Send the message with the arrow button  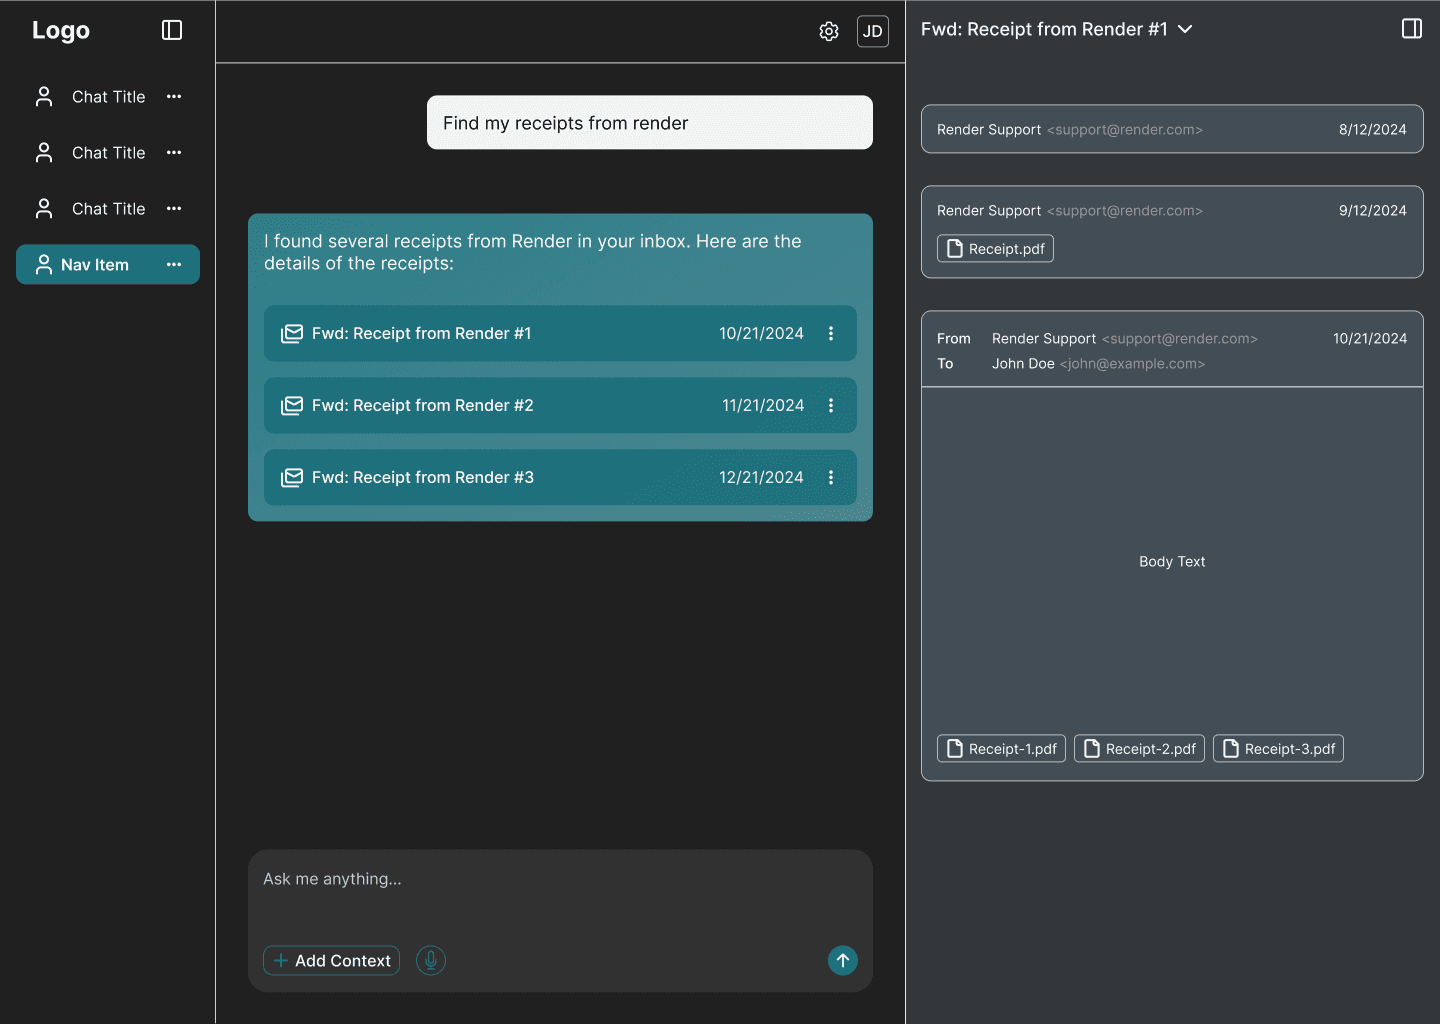tap(843, 961)
